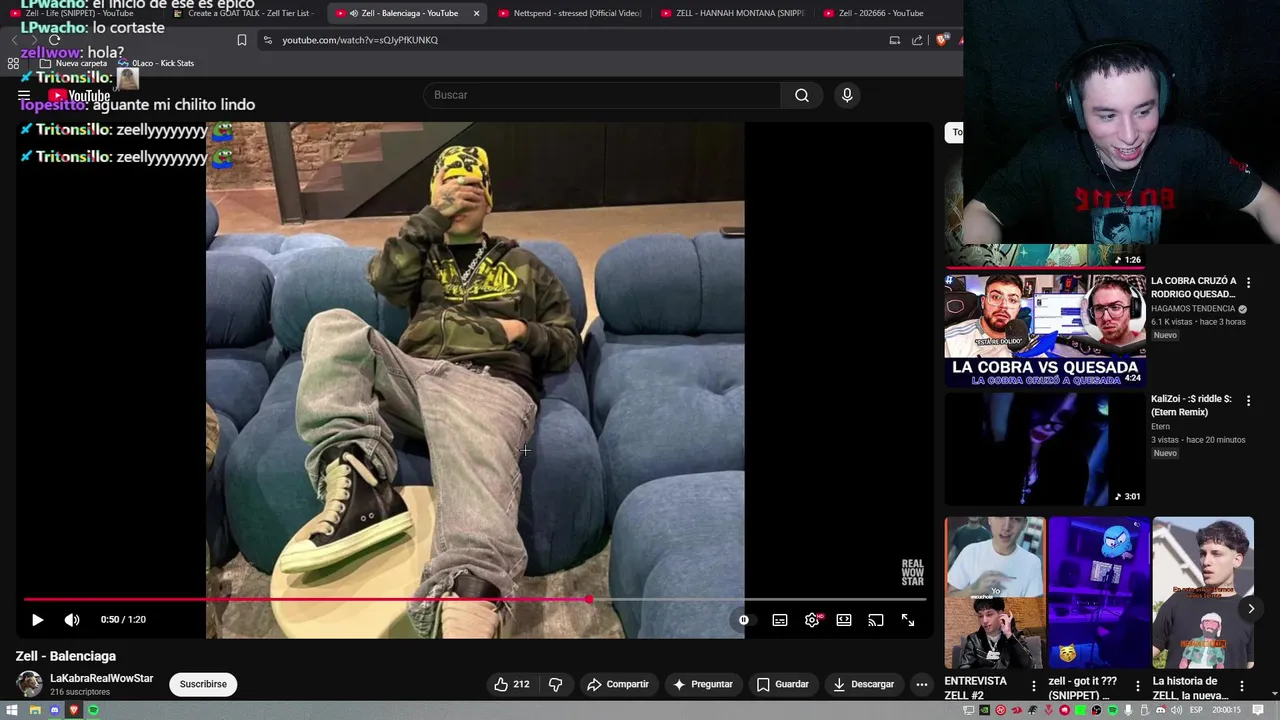The image size is (1280, 720).
Task: Close the Zell - Balenciaga tab
Action: click(x=476, y=13)
